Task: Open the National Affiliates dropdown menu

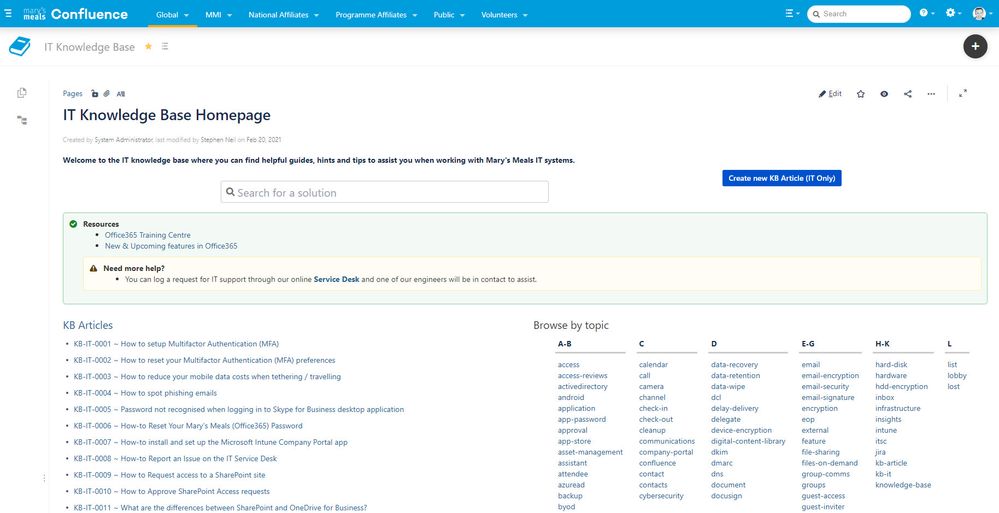Action: coord(284,14)
